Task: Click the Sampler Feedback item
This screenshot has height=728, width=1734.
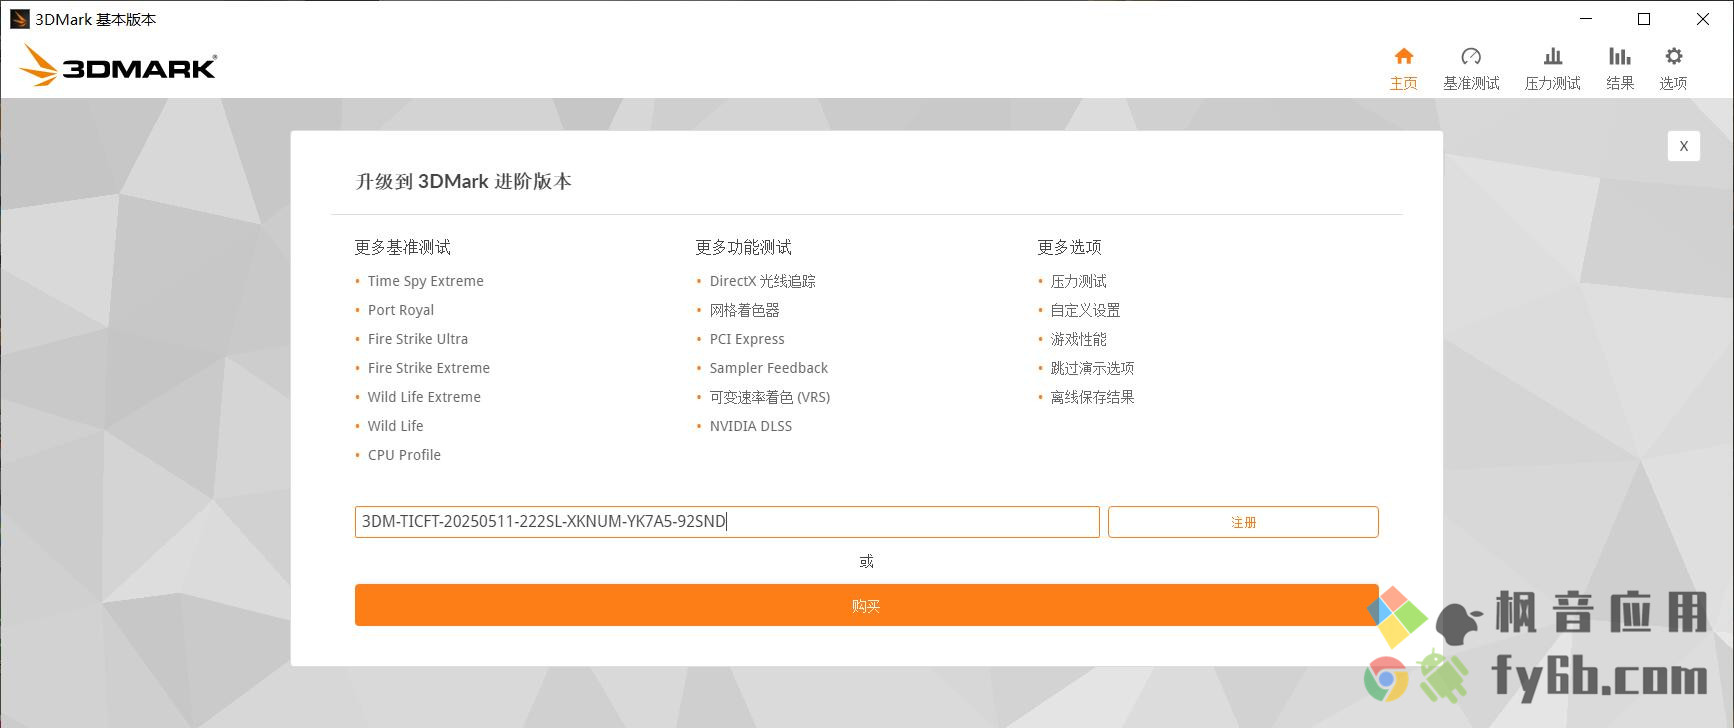Action: (x=768, y=368)
